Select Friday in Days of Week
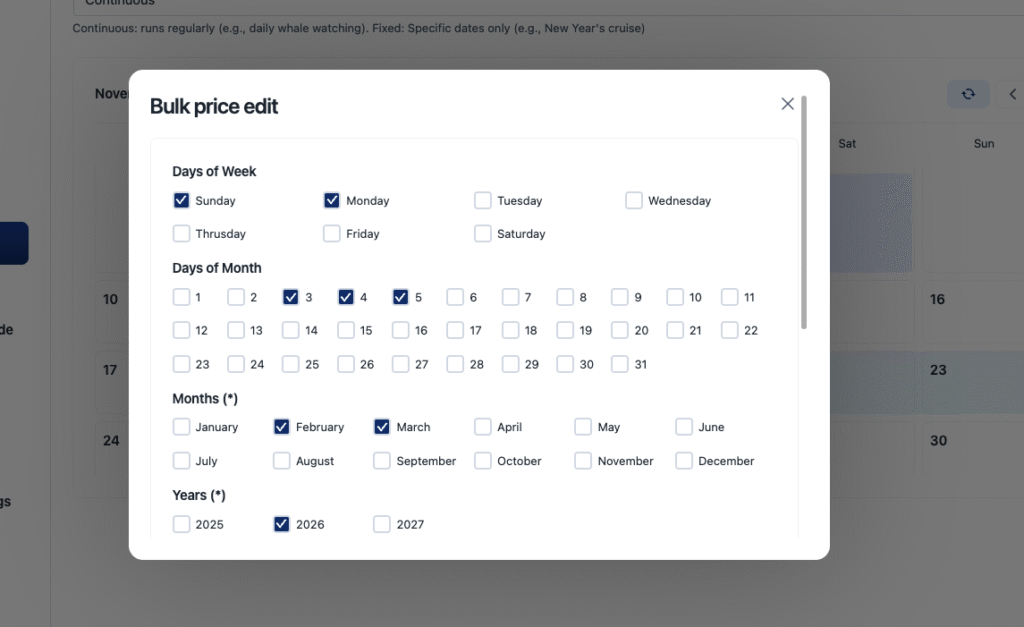Viewport: 1024px width, 627px height. pyautogui.click(x=332, y=233)
